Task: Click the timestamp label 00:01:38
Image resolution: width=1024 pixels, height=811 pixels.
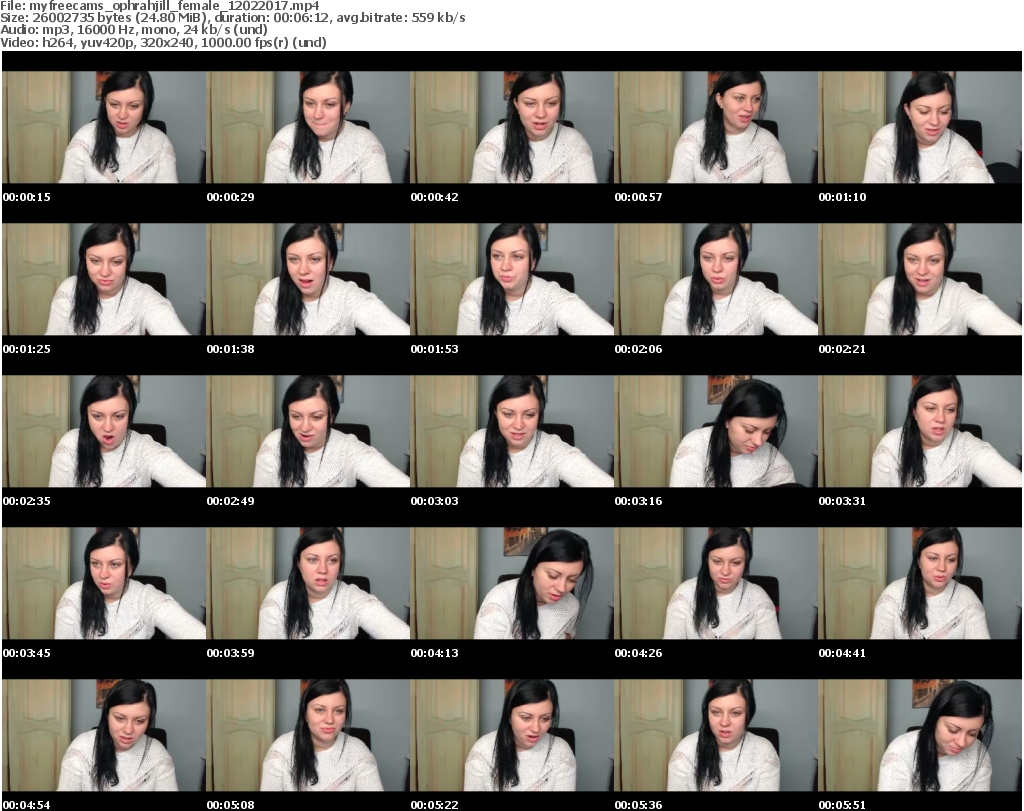Action: (x=231, y=349)
